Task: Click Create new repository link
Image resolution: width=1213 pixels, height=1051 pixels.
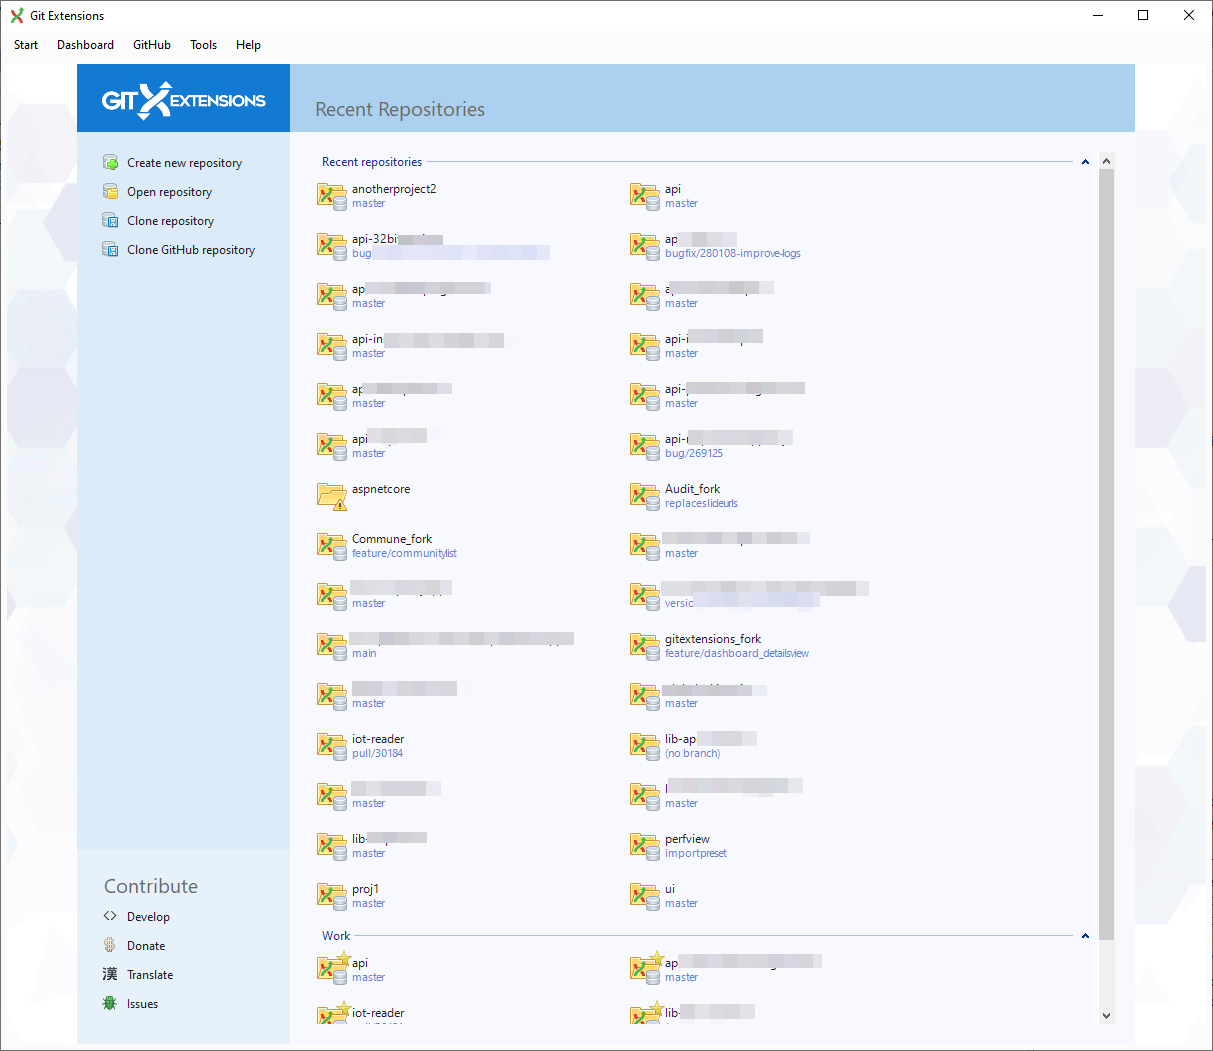Action: tap(184, 163)
